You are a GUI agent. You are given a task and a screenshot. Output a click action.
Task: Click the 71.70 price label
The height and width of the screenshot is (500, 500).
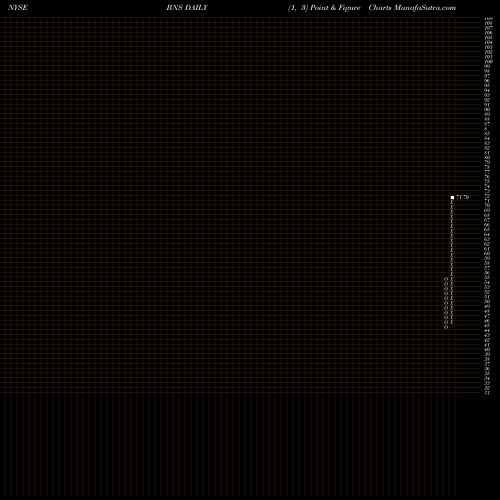coord(463,197)
